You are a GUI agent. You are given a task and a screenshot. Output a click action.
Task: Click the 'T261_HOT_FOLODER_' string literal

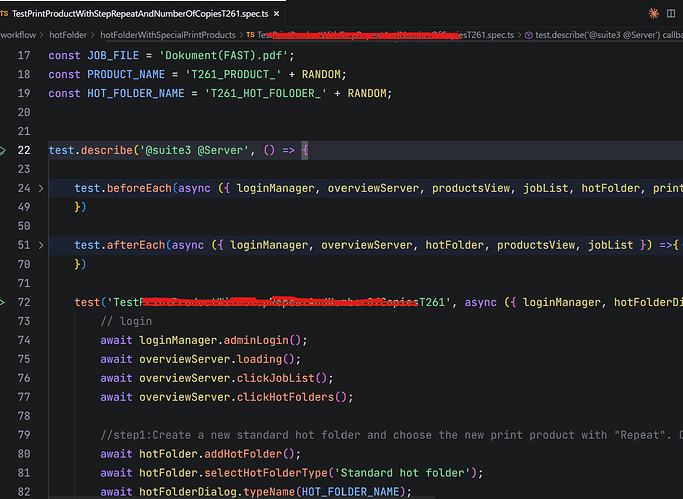click(266, 94)
